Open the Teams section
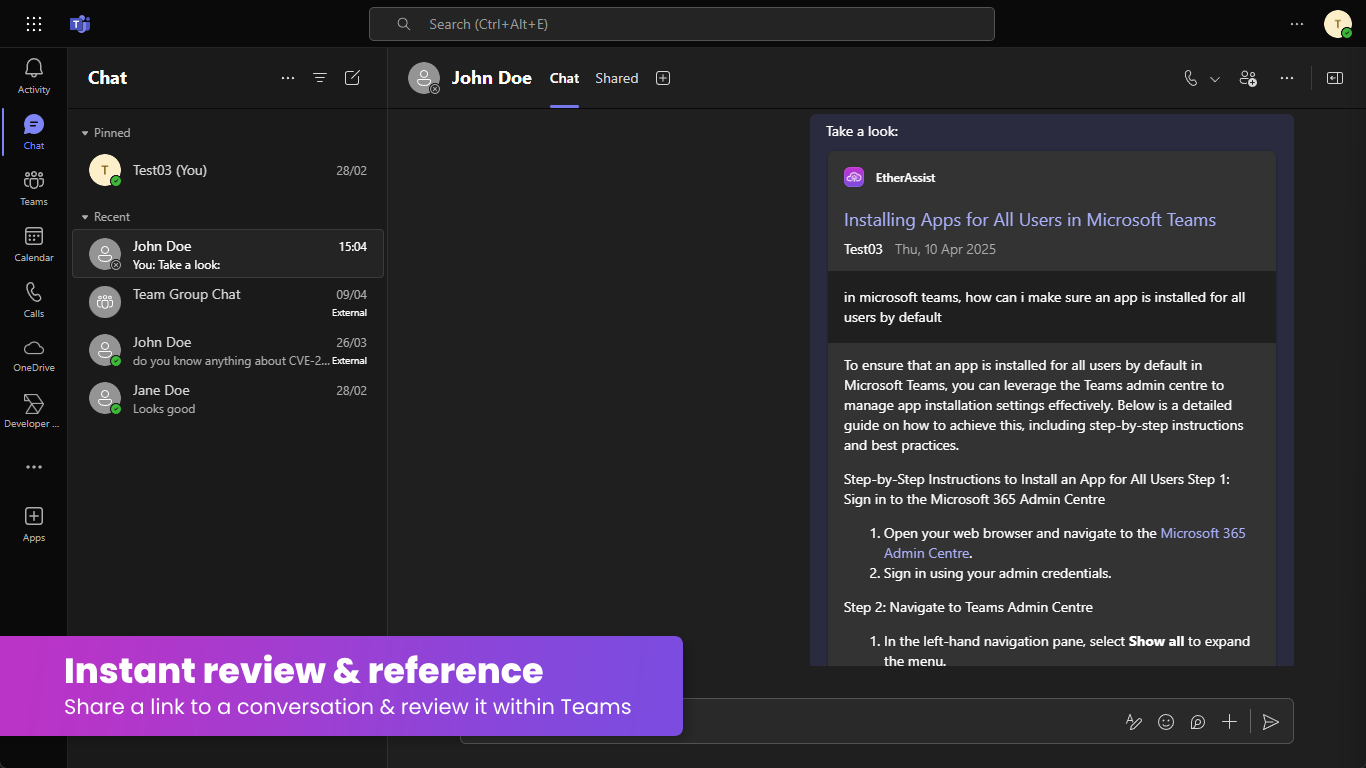Viewport: 1366px width, 768px height. tap(34, 187)
